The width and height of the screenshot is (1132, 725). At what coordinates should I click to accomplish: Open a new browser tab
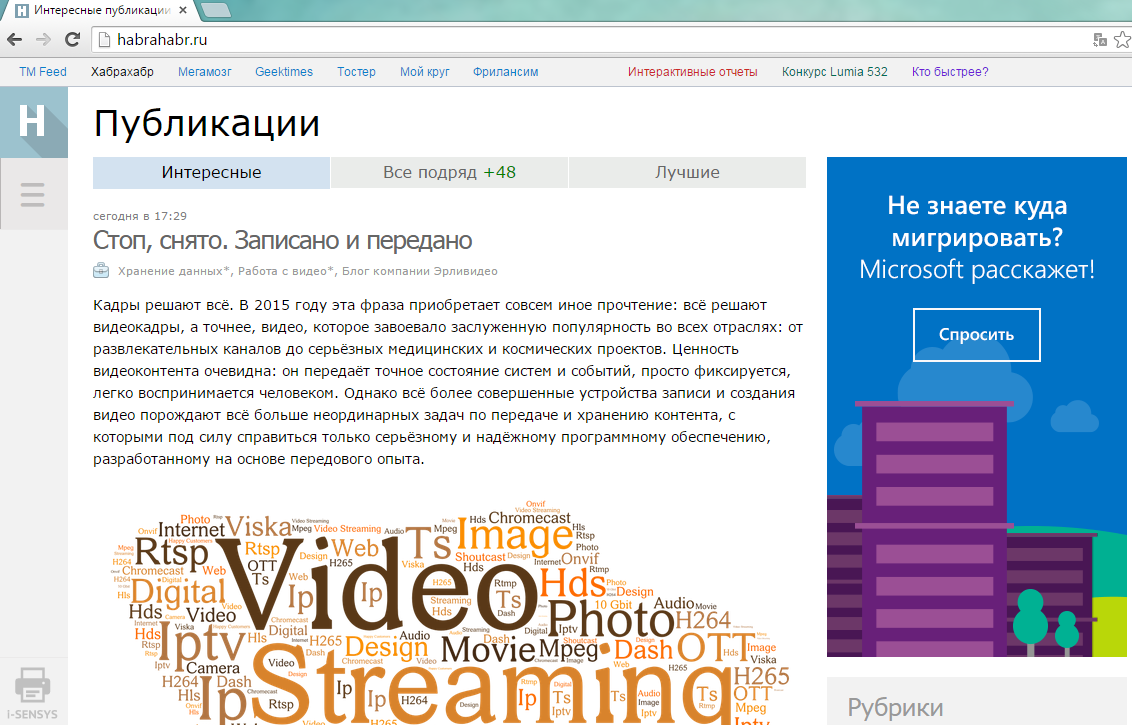pos(216,10)
